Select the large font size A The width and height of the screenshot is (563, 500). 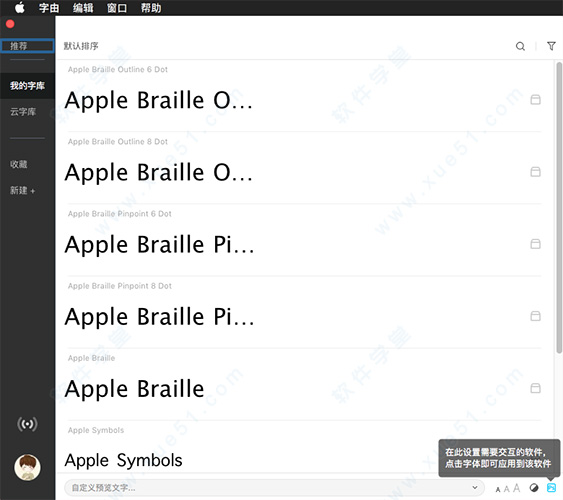pyautogui.click(x=516, y=488)
